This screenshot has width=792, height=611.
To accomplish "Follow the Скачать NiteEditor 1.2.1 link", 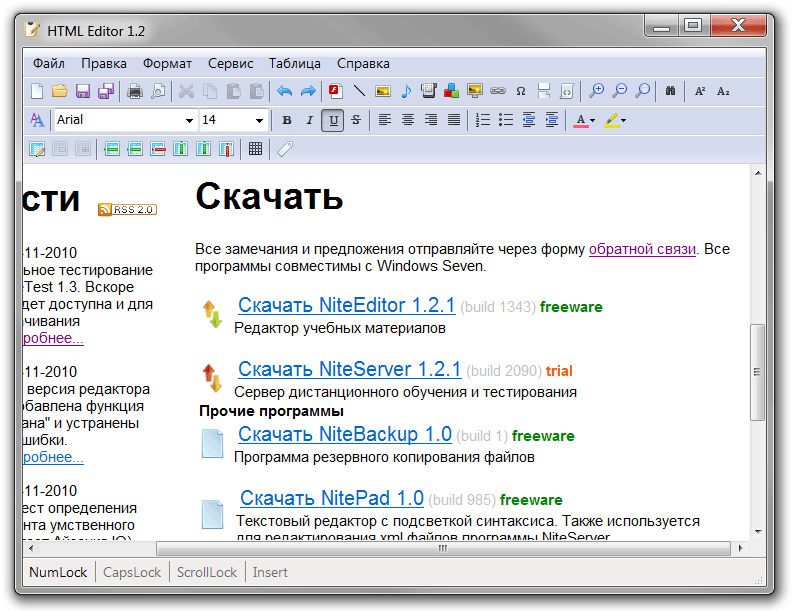I will click(346, 305).
